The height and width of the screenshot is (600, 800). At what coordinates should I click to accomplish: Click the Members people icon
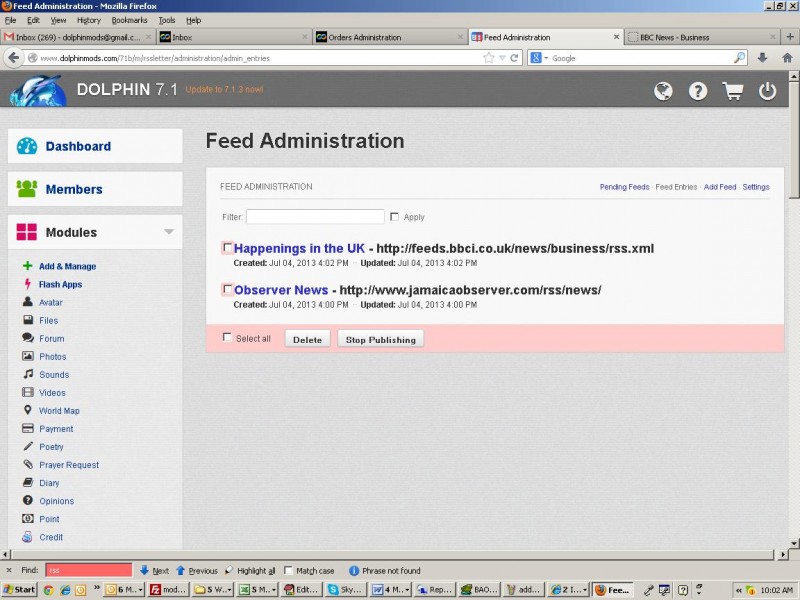coord(27,189)
